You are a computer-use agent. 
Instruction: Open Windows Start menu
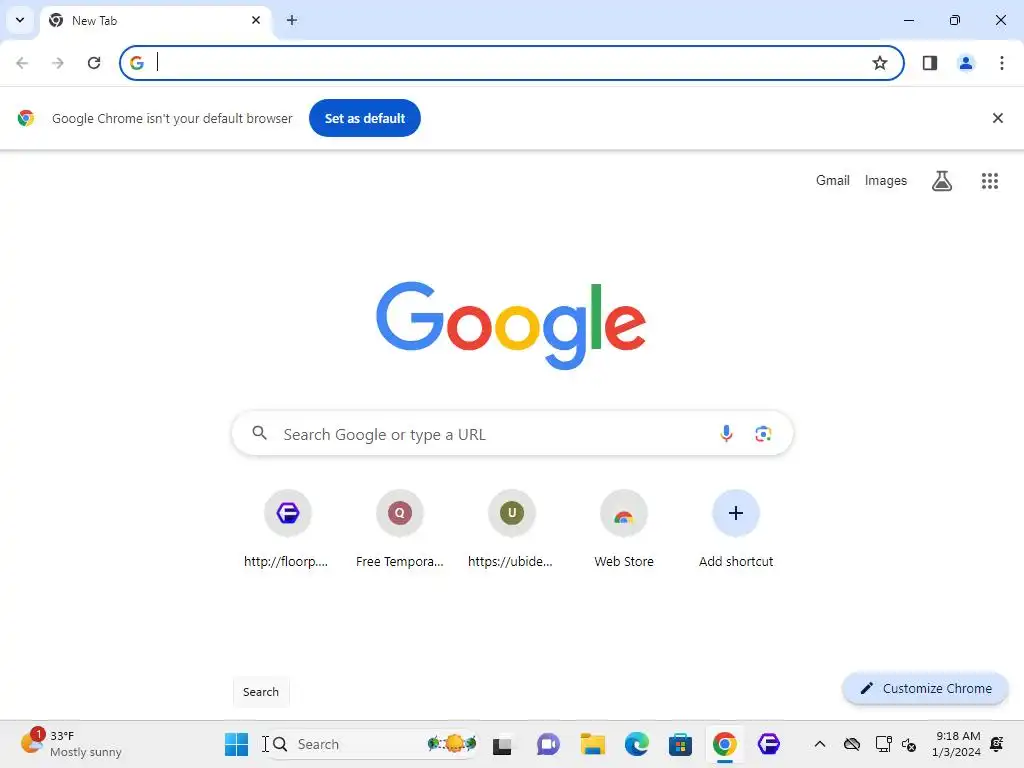pyautogui.click(x=236, y=744)
